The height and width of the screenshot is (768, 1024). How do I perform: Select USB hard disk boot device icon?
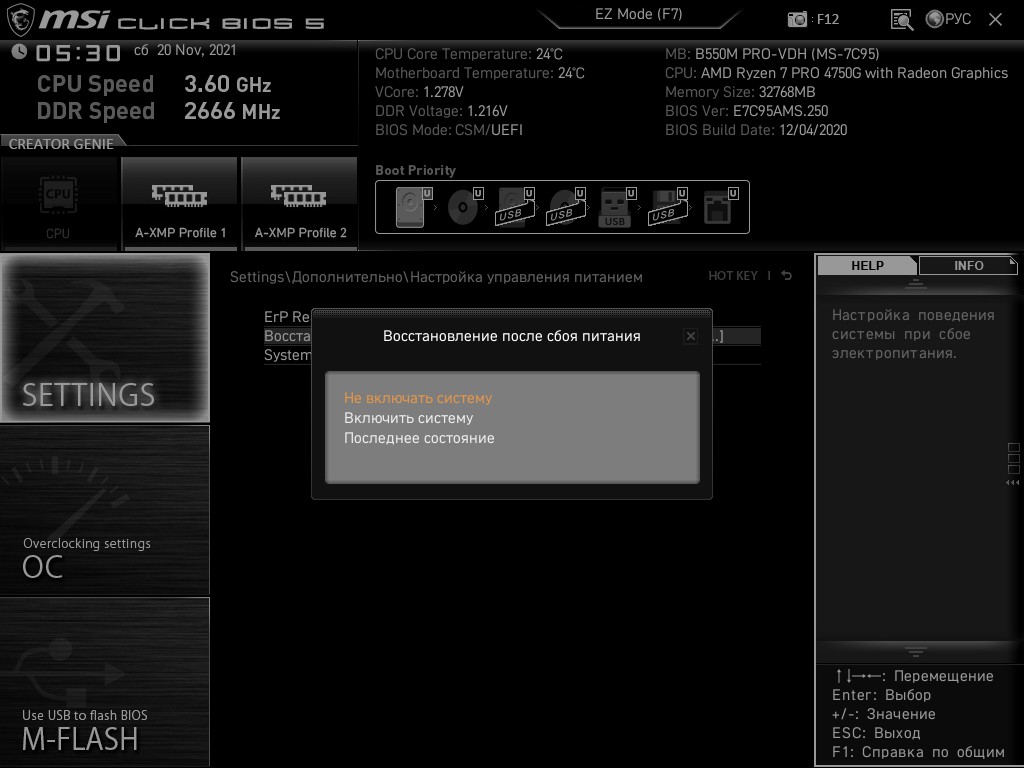click(x=515, y=207)
